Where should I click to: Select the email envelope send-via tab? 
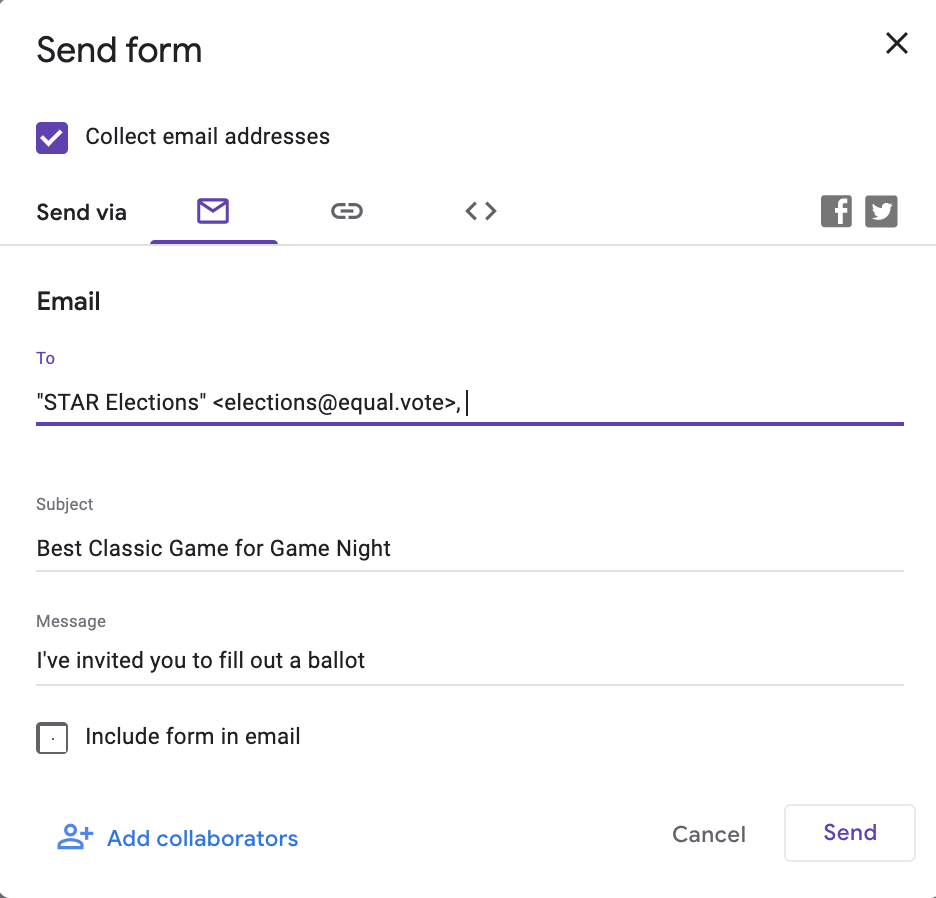[213, 211]
